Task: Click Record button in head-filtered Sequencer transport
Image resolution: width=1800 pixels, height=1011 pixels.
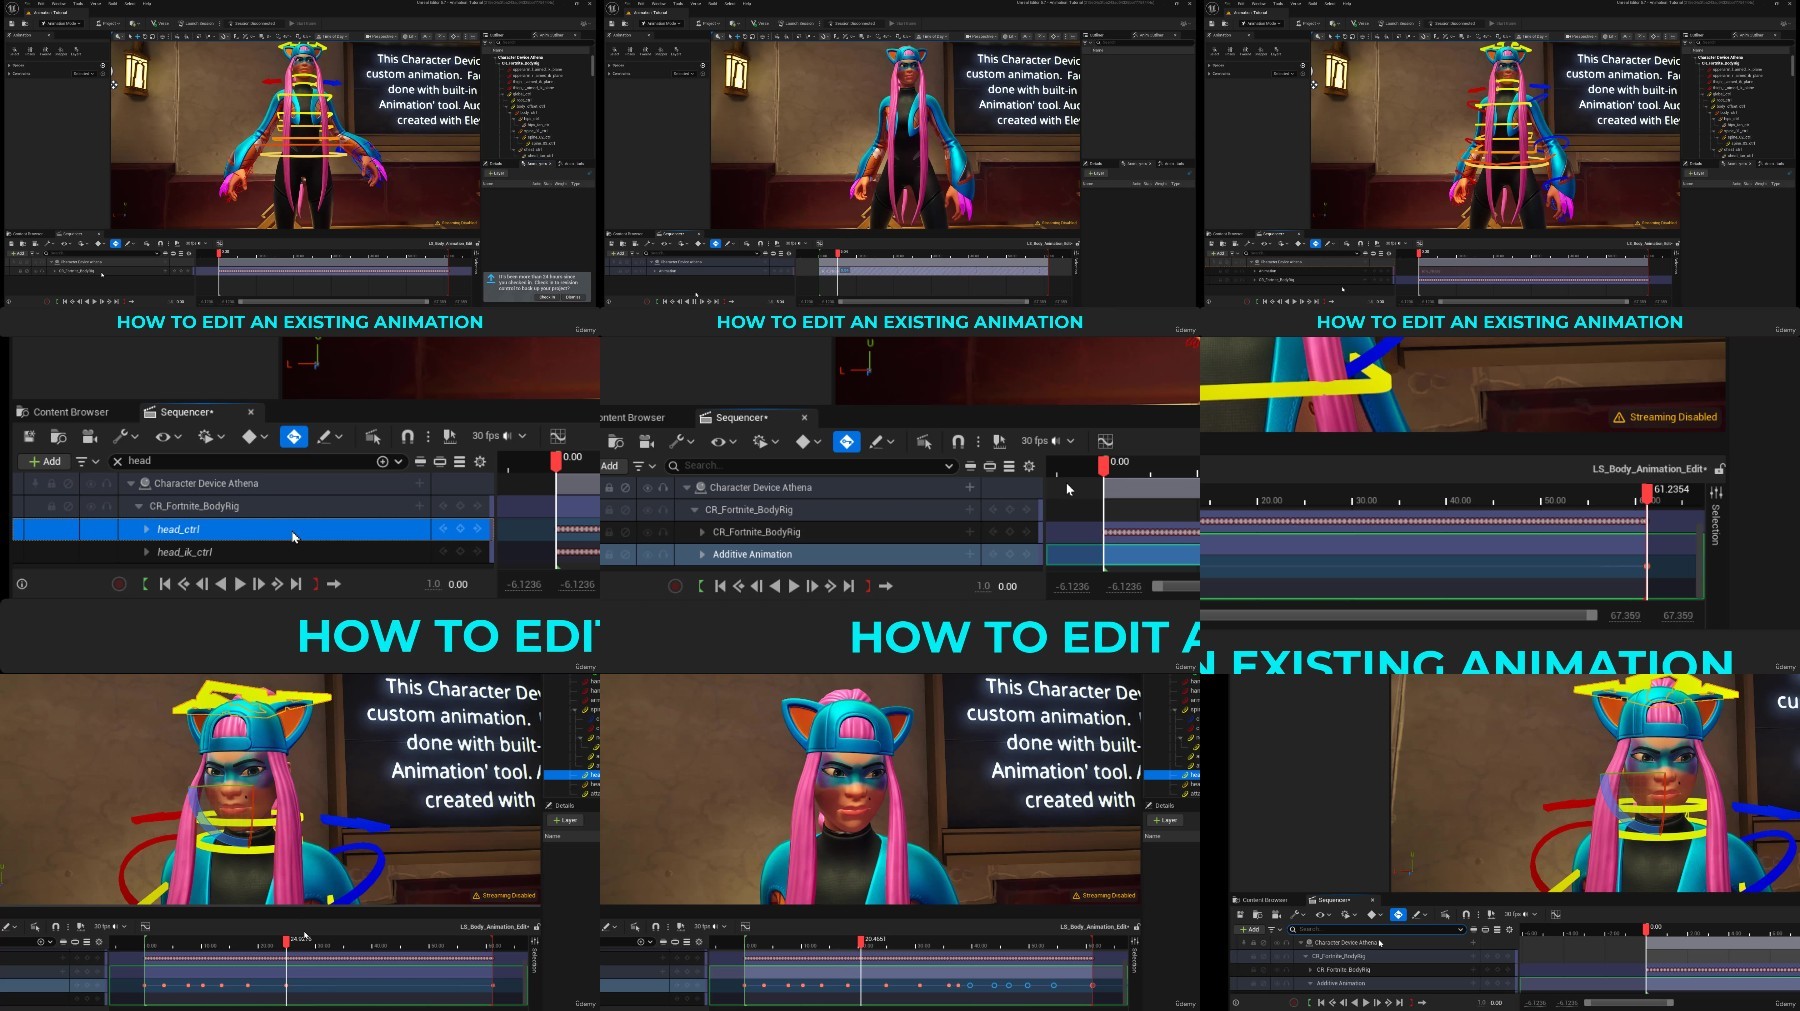Action: click(119, 584)
